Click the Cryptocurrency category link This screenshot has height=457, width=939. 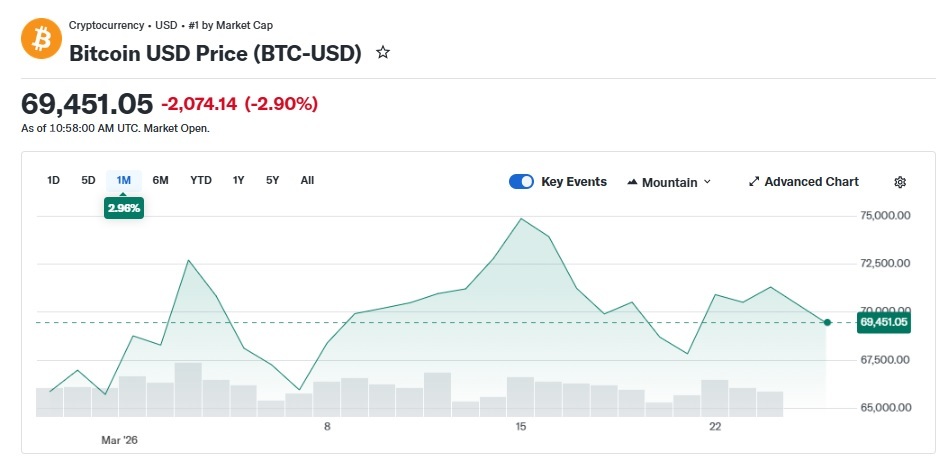click(x=106, y=25)
